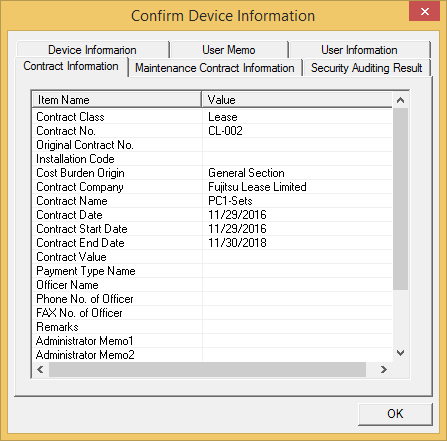Click the horizontal scrollbar thumb
This screenshot has height=441, width=447.
click(x=207, y=369)
